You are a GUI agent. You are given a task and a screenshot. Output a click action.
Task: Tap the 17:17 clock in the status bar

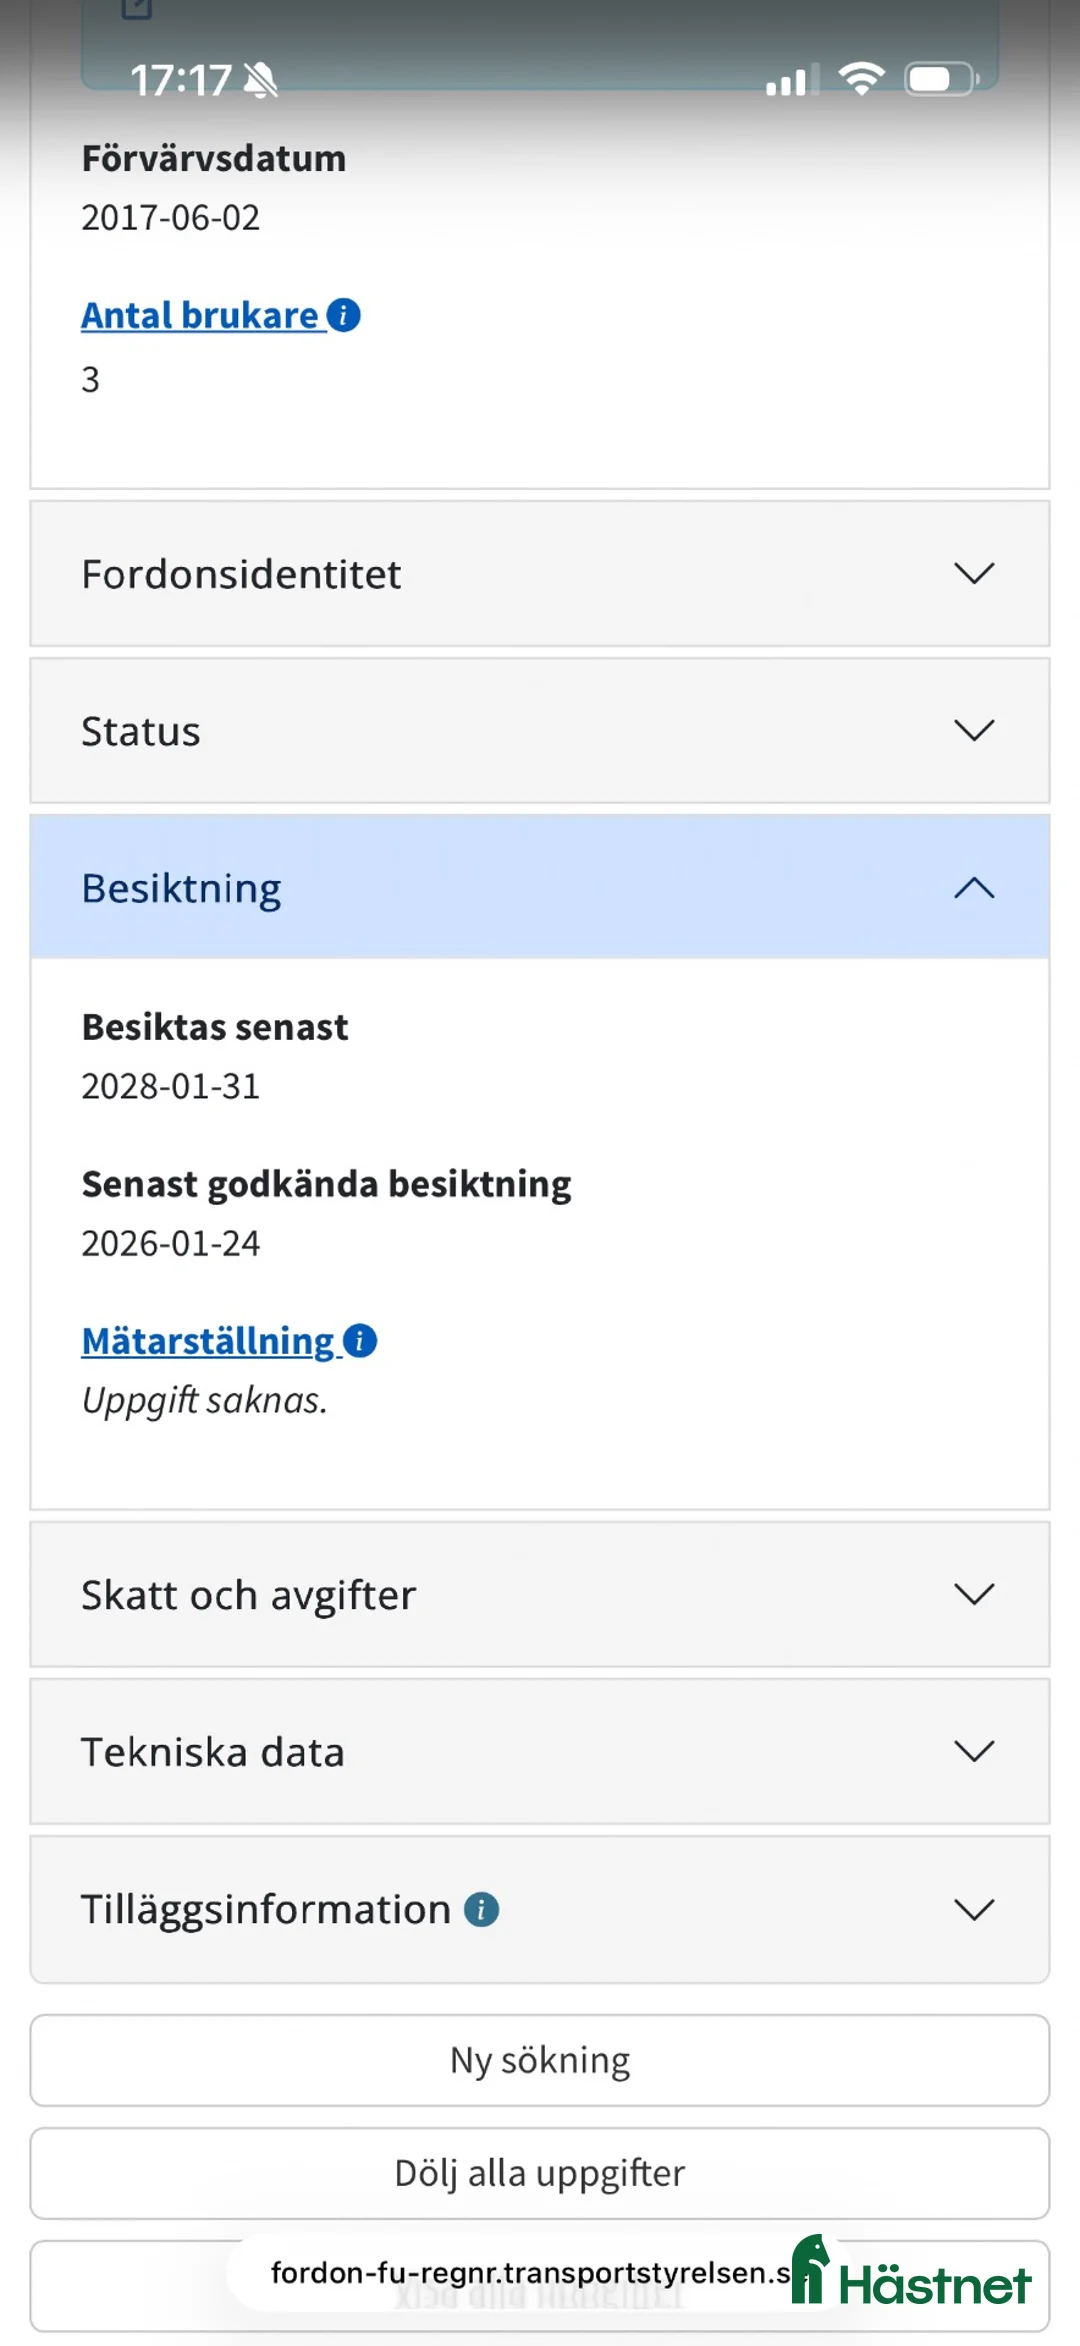[x=181, y=80]
